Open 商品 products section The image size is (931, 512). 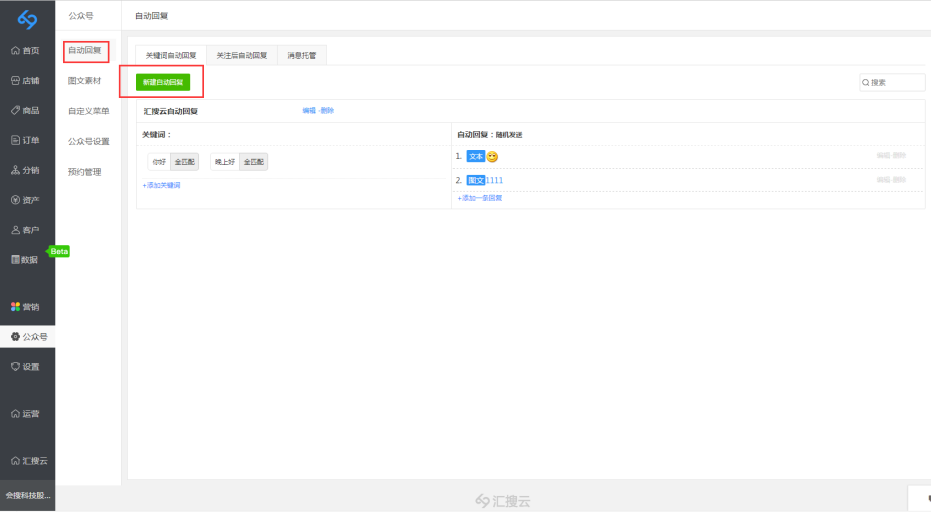(x=26, y=110)
